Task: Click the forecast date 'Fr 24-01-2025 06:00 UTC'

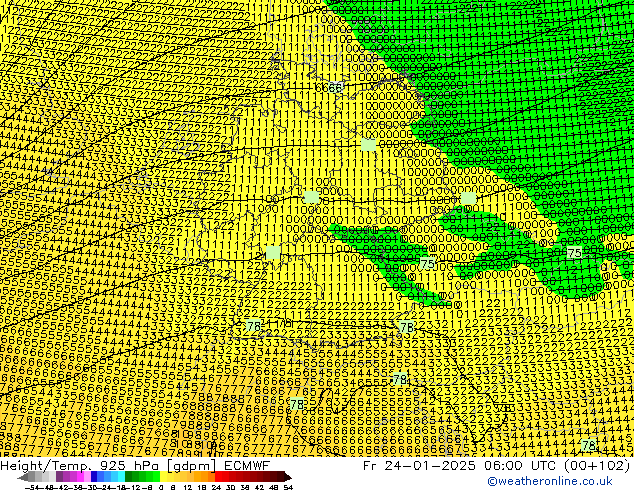Action: coord(460,465)
